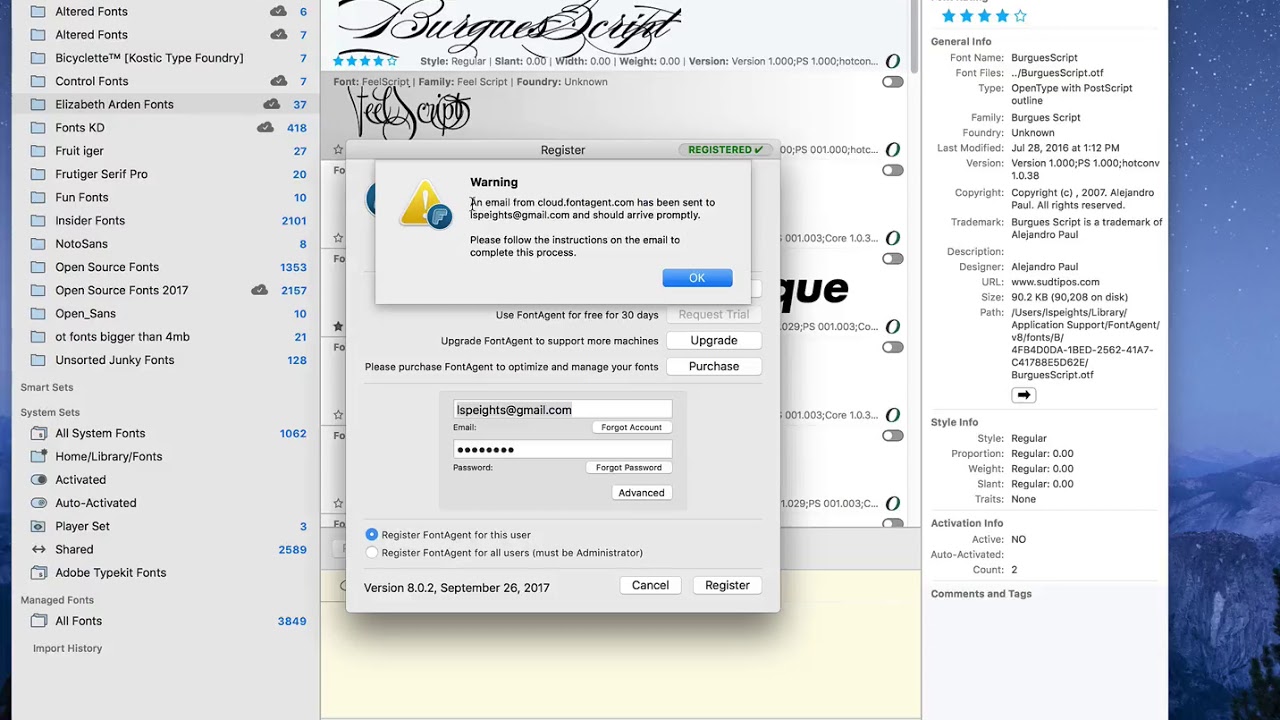Click the cloud icon beside Control Fonts
1280x720 pixels.
[x=279, y=81]
